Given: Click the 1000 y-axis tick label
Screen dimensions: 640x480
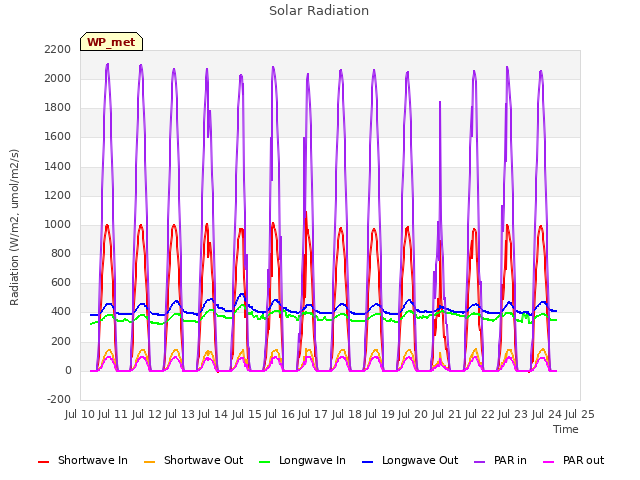Looking at the screenshot, I should coord(58,224).
